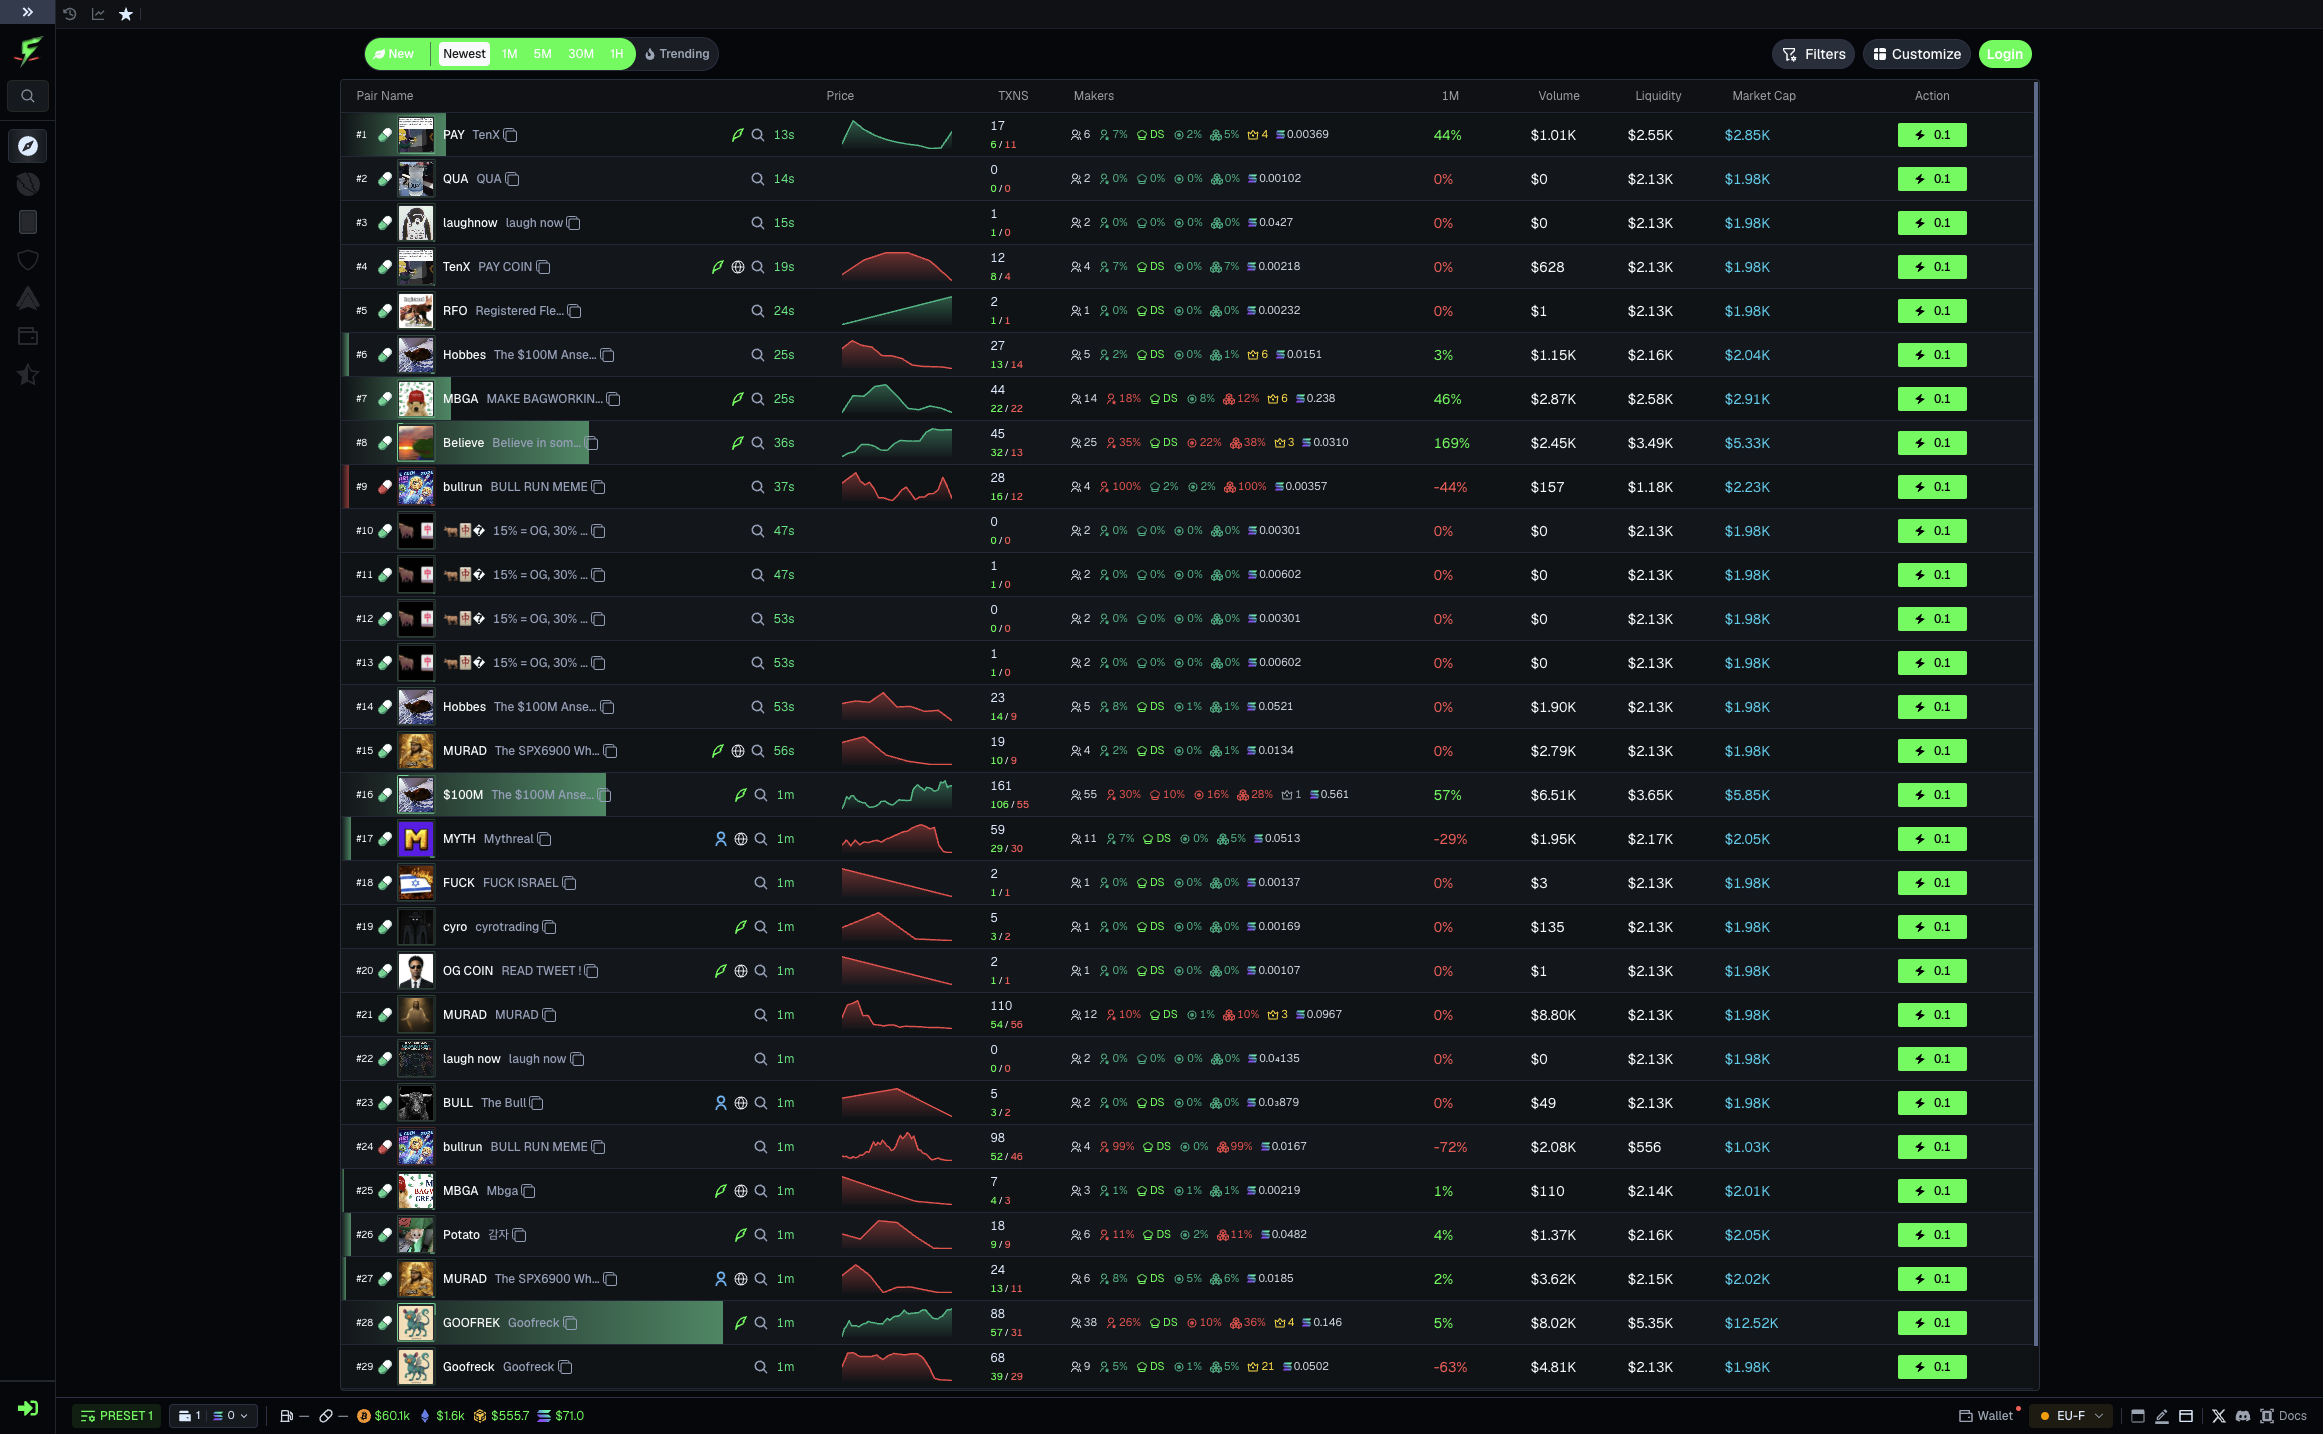
Task: Click the Bitcoin price $60.1k indicator
Action: click(x=383, y=1416)
